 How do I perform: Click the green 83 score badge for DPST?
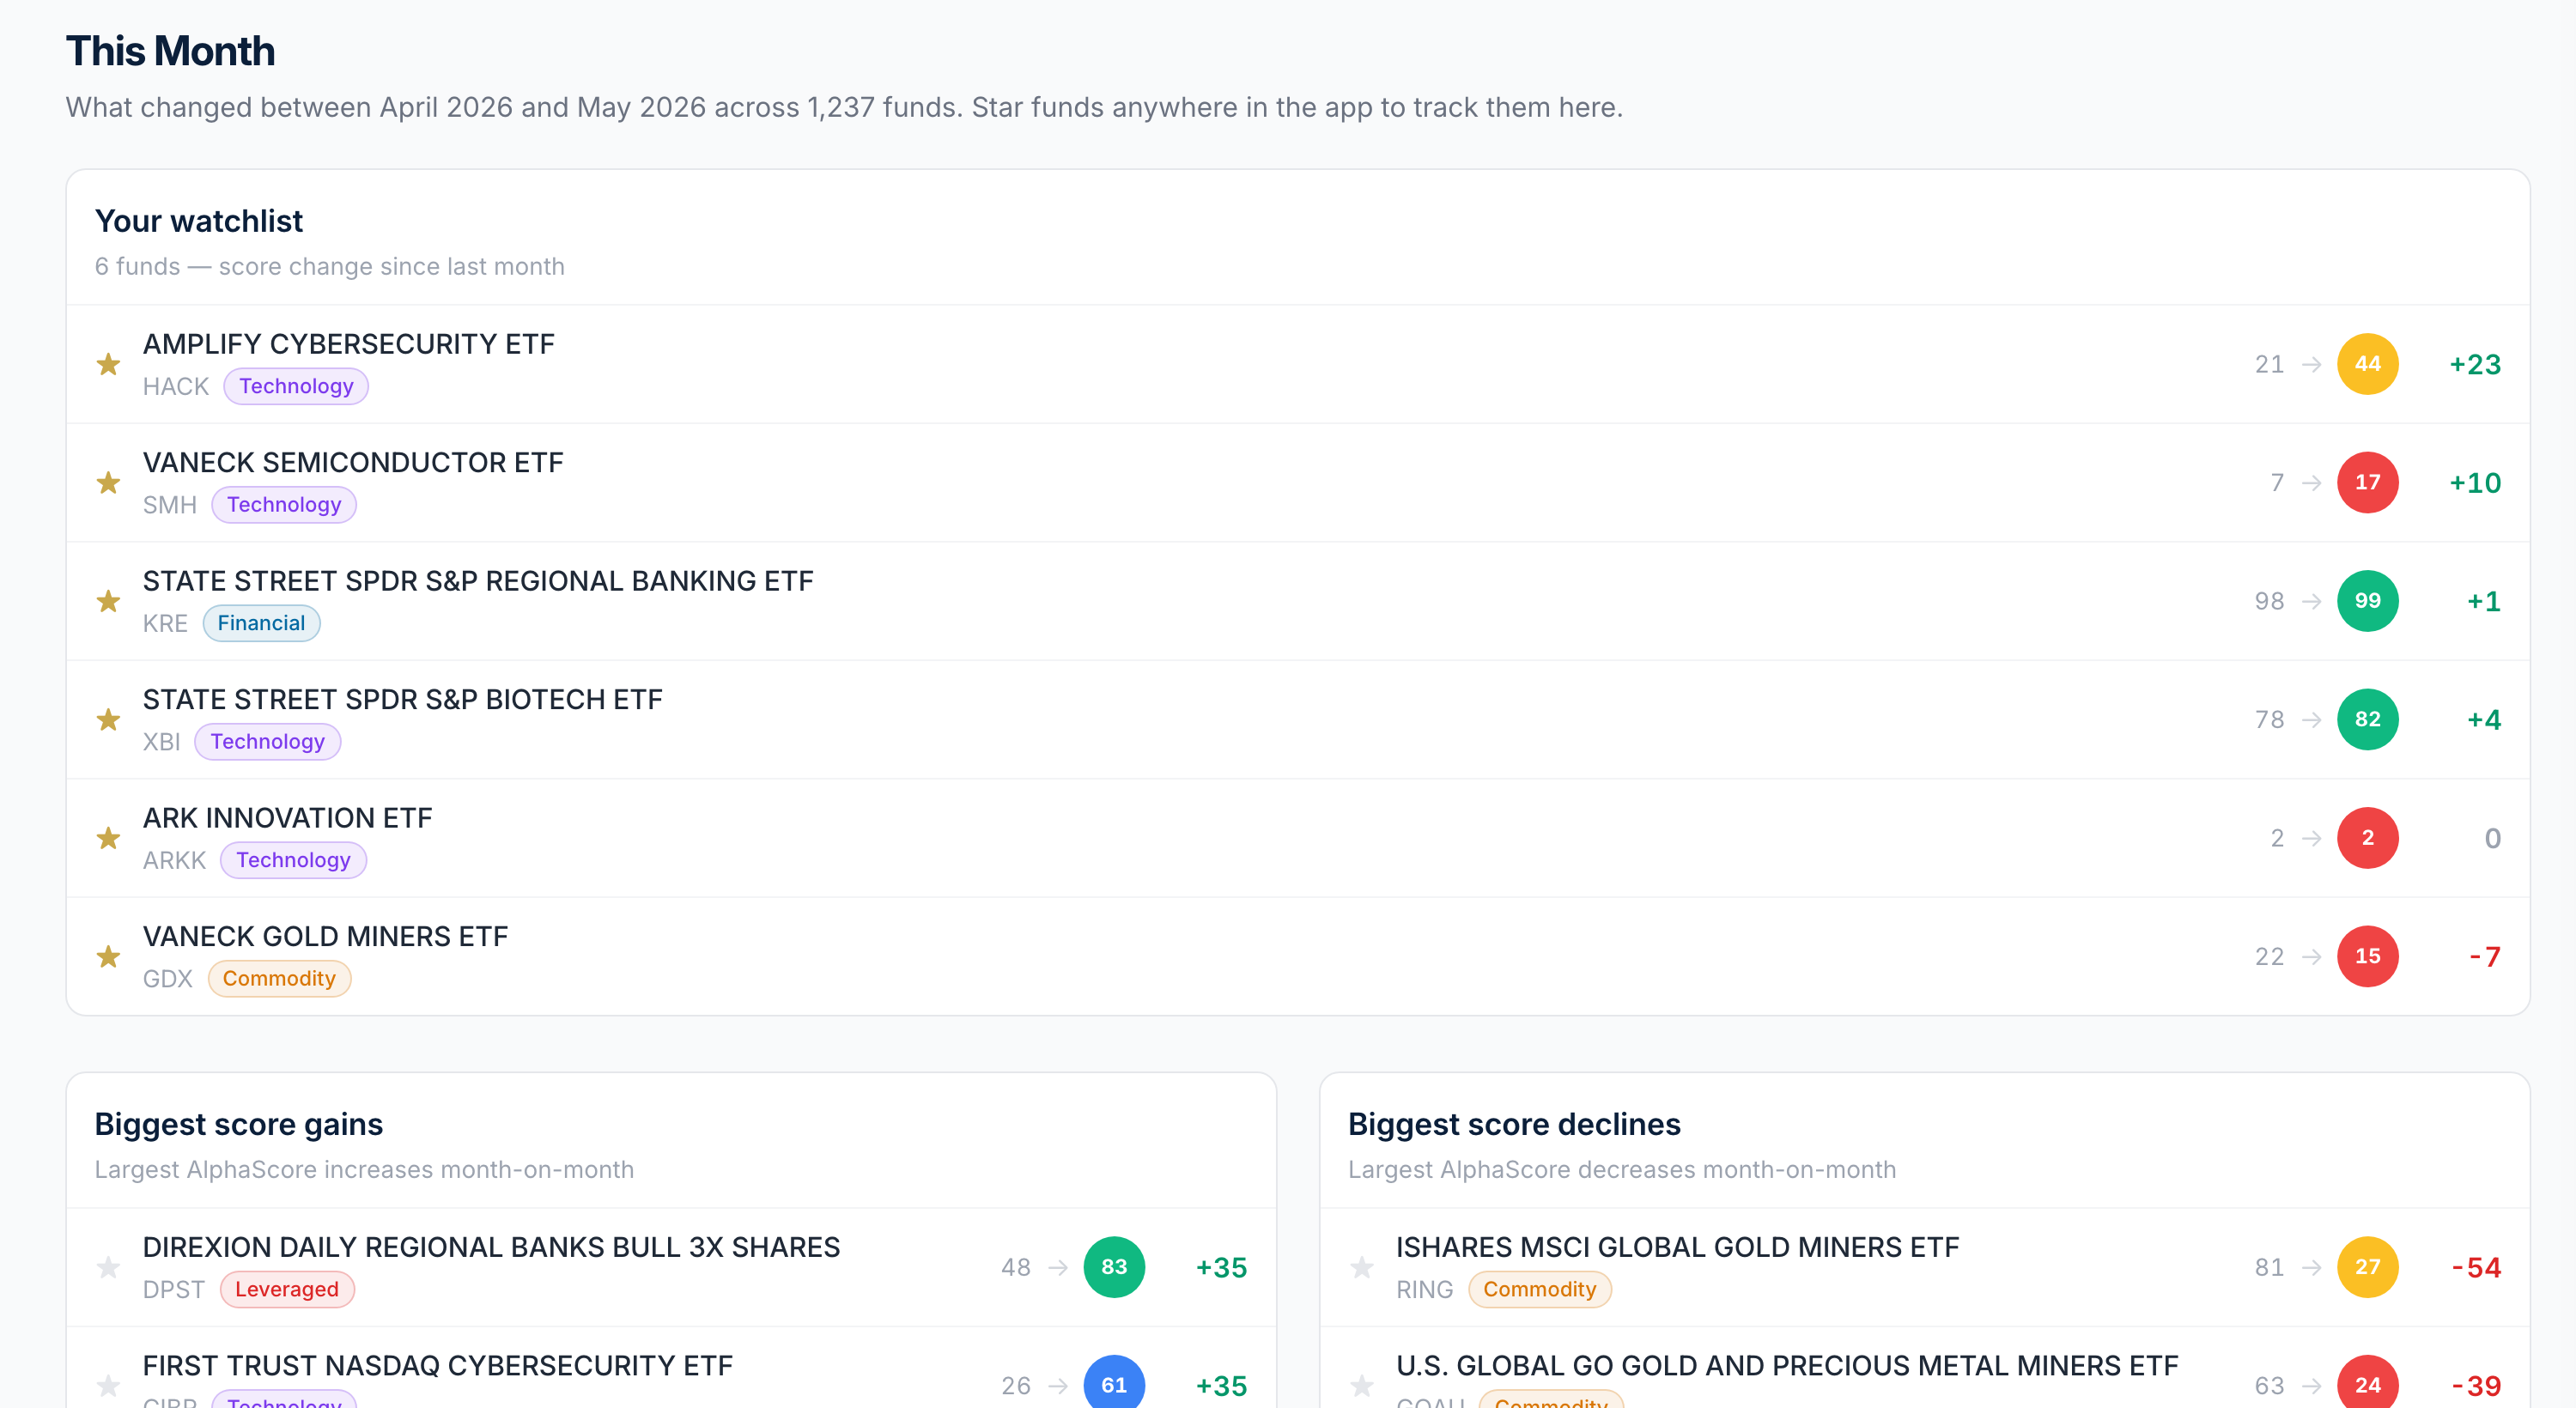point(1114,1268)
